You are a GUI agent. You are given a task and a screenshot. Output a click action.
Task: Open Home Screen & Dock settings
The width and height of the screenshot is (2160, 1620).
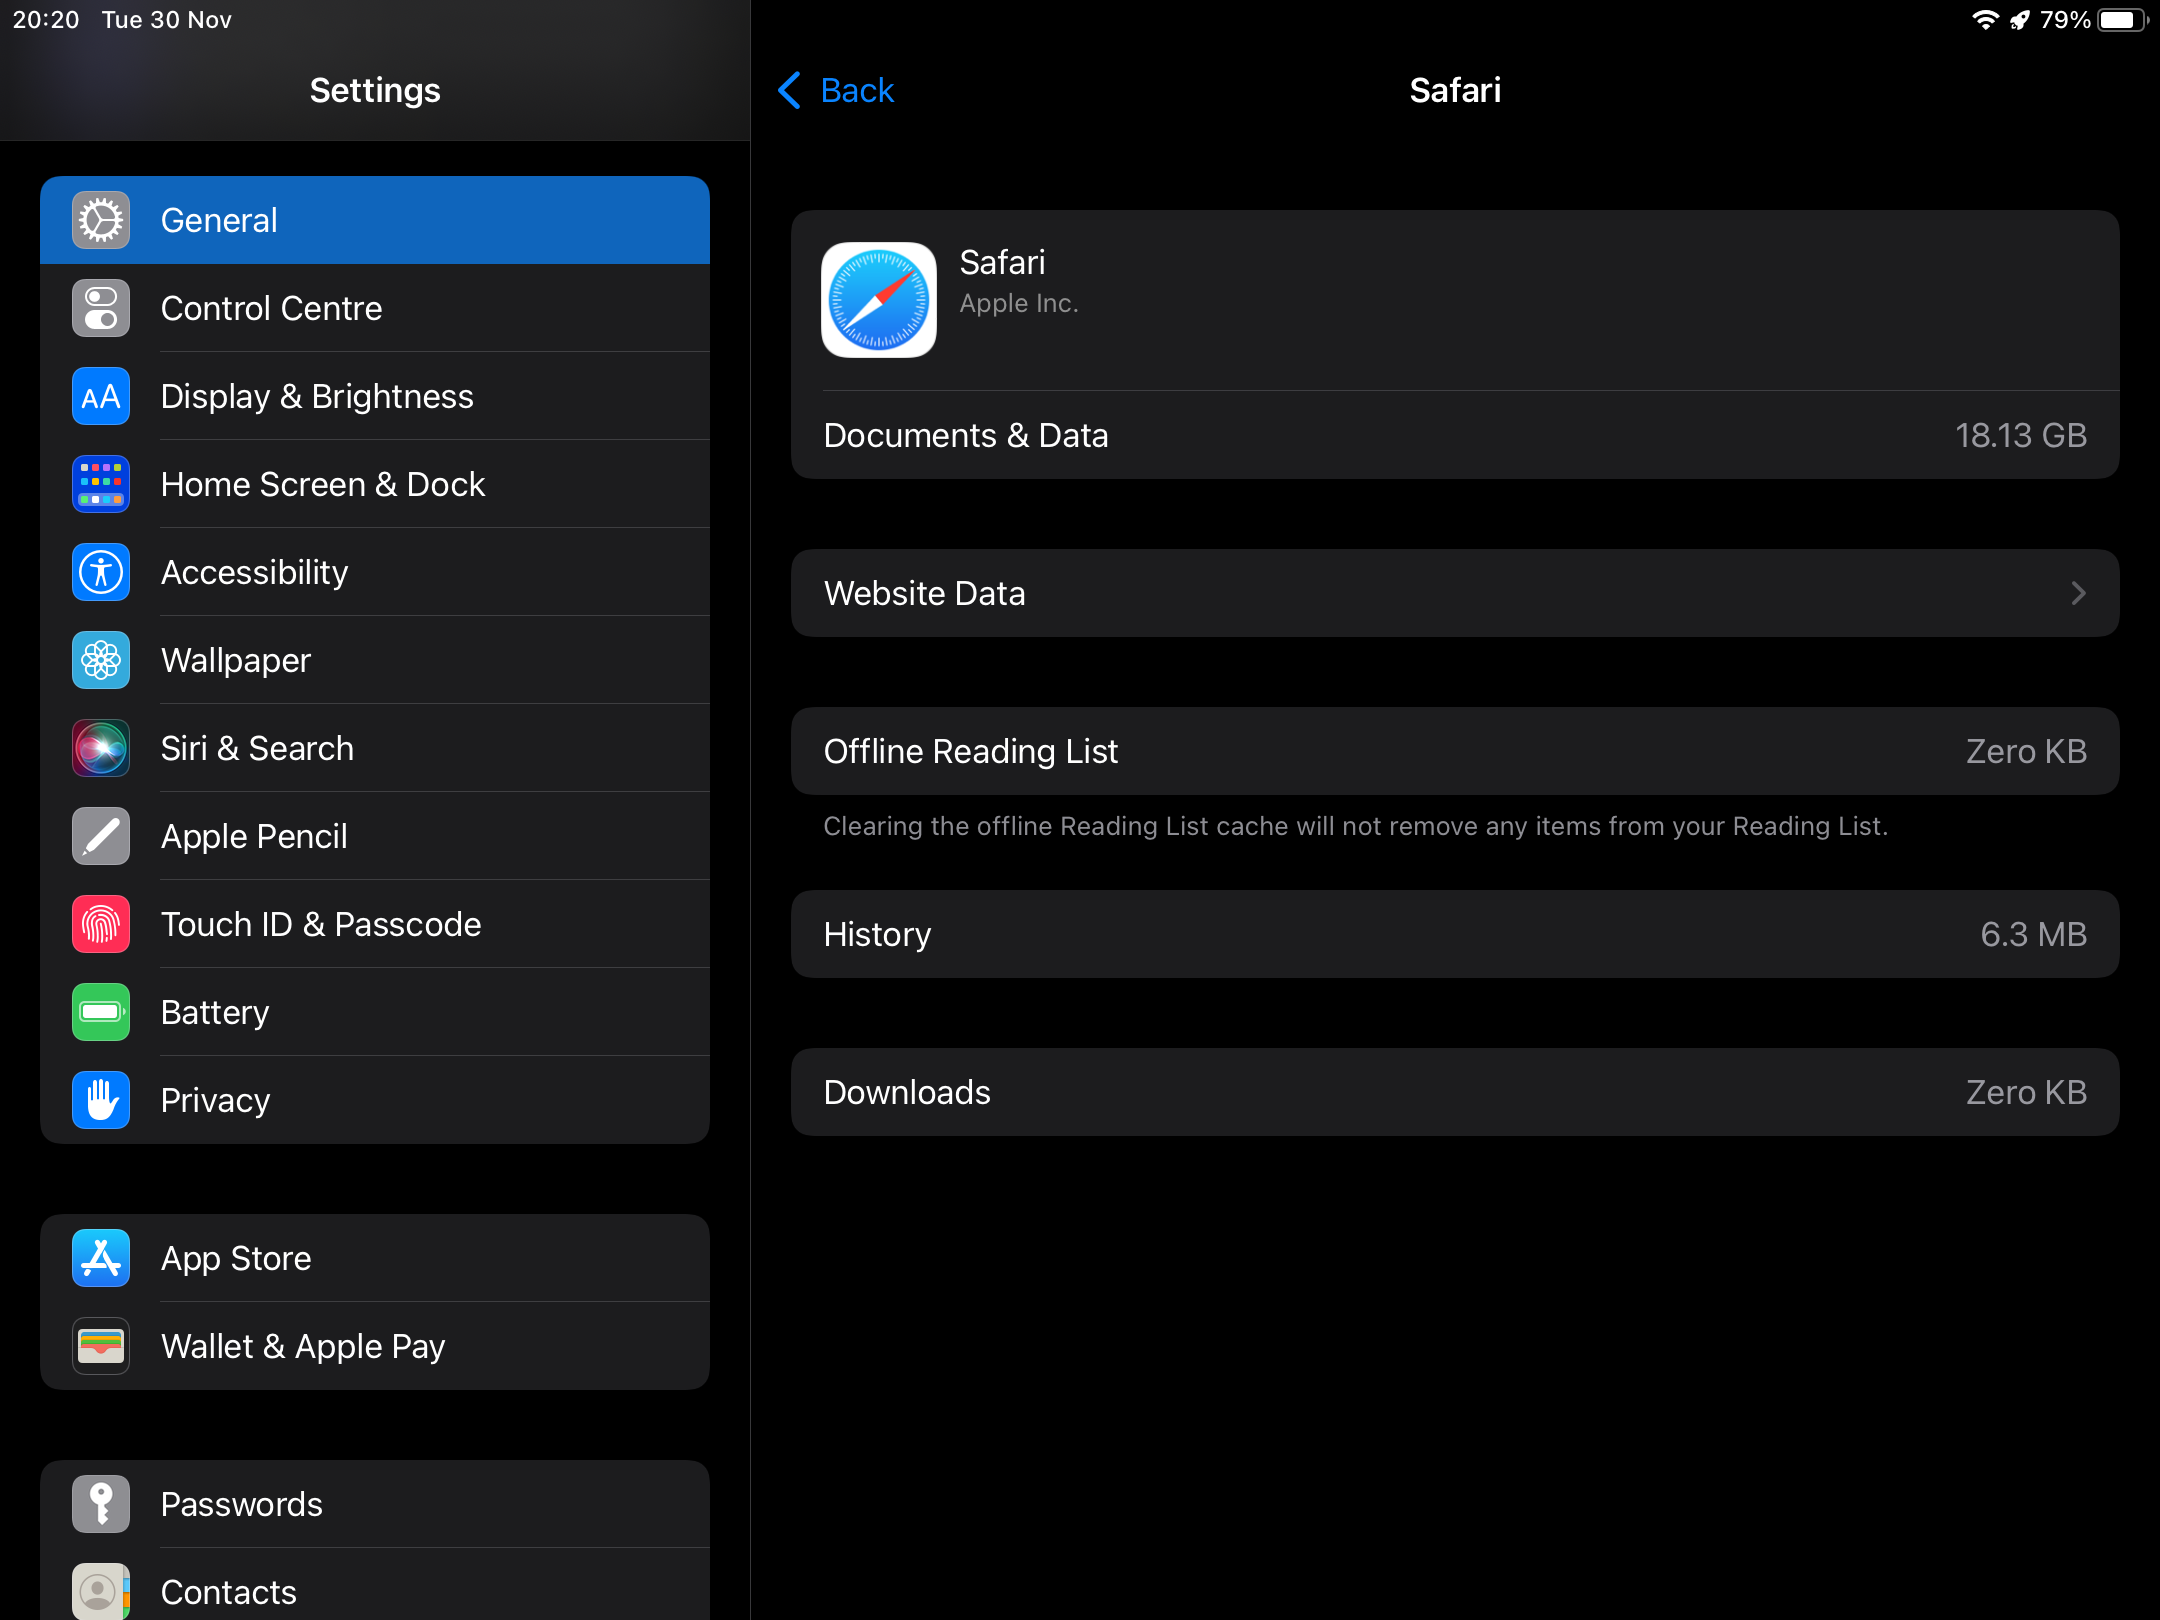375,484
